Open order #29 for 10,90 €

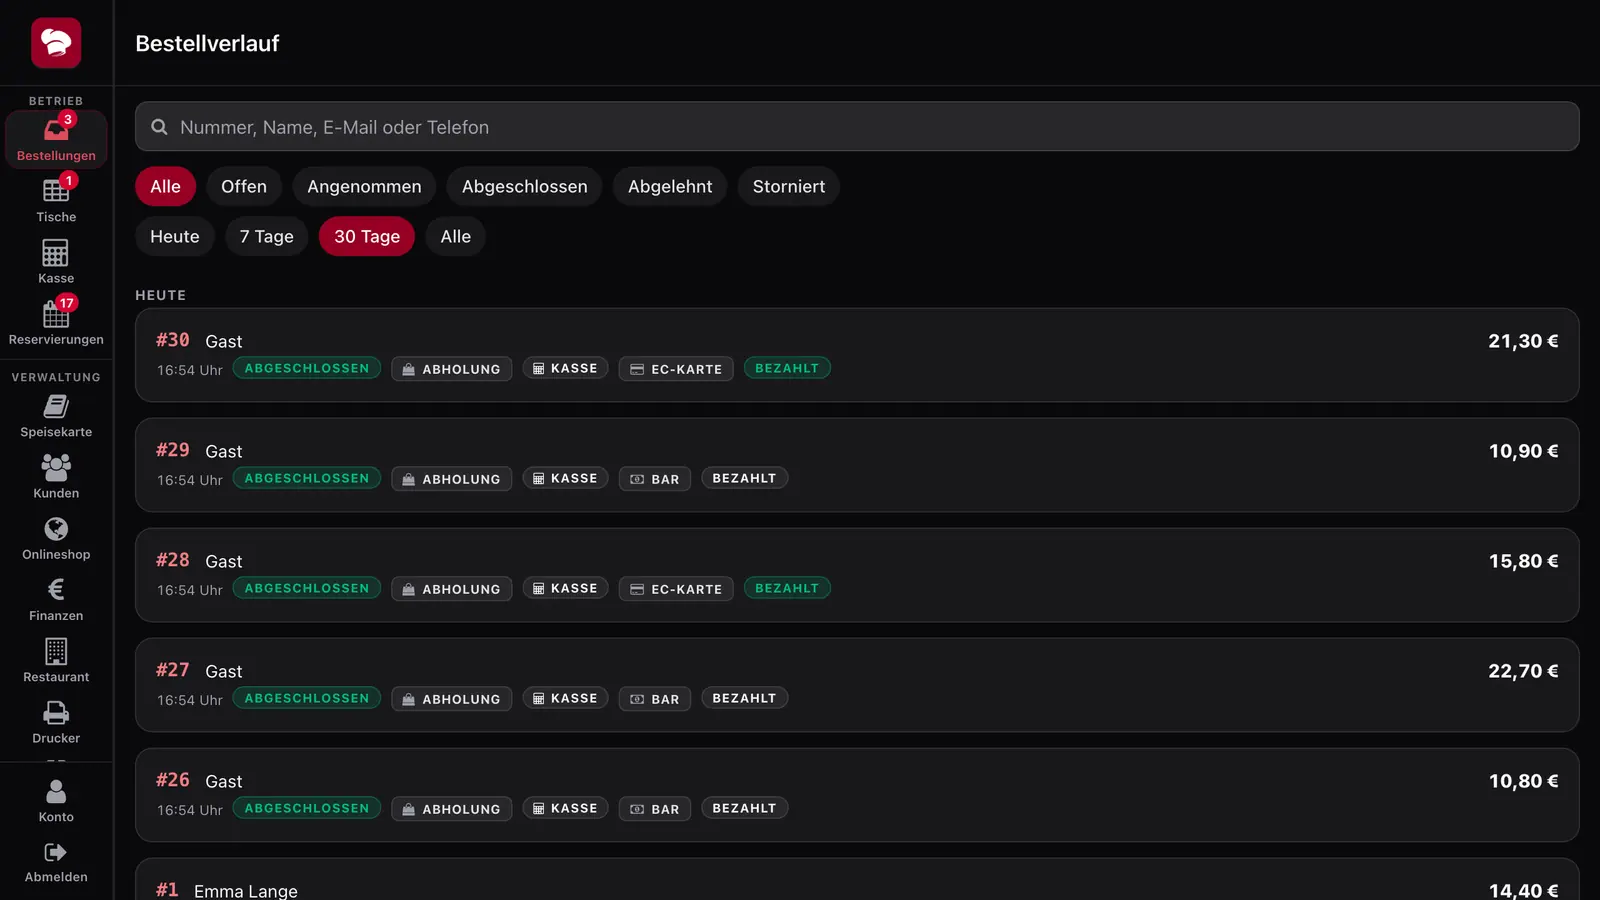pyautogui.click(x=857, y=465)
